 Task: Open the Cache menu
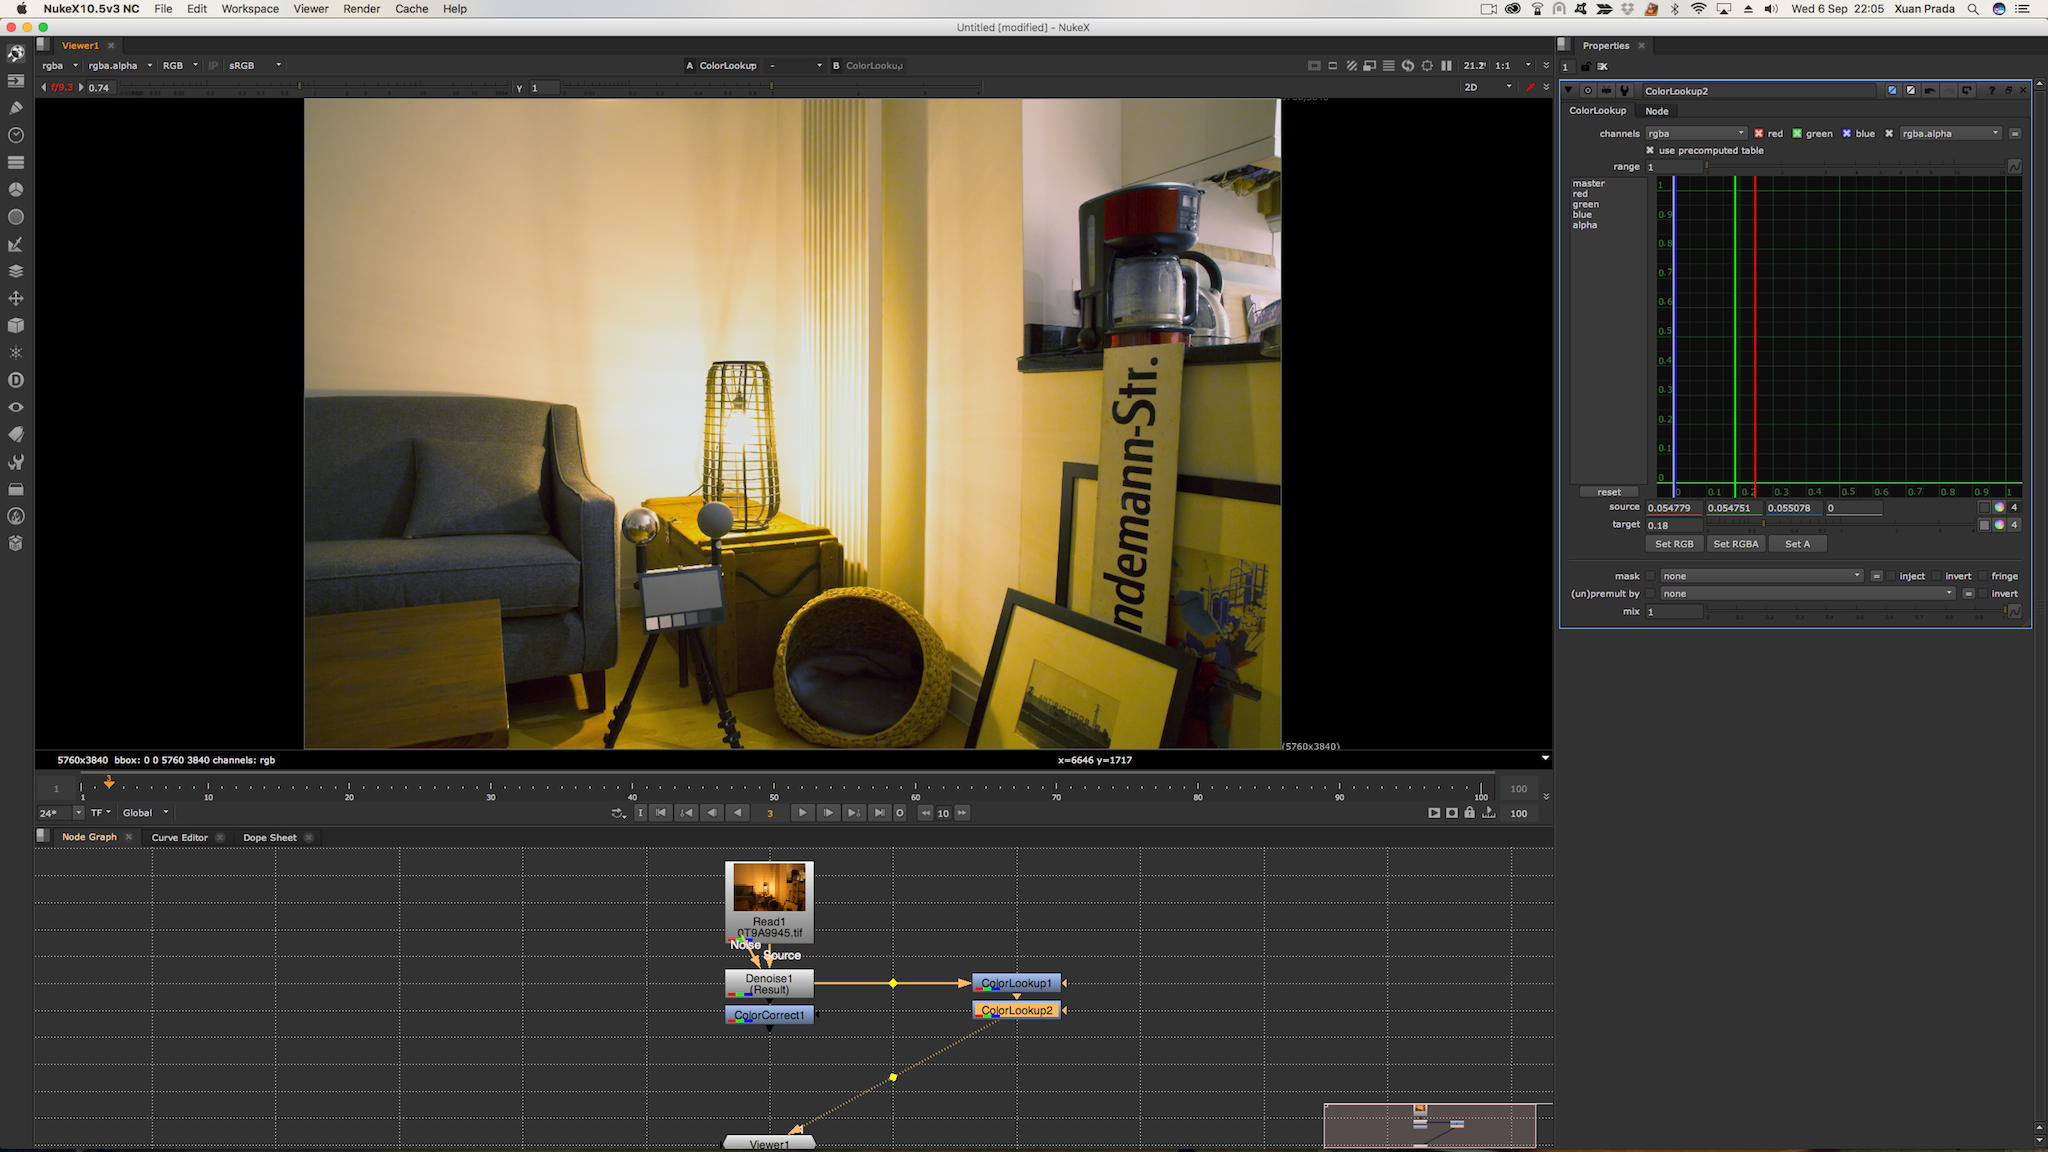[411, 9]
